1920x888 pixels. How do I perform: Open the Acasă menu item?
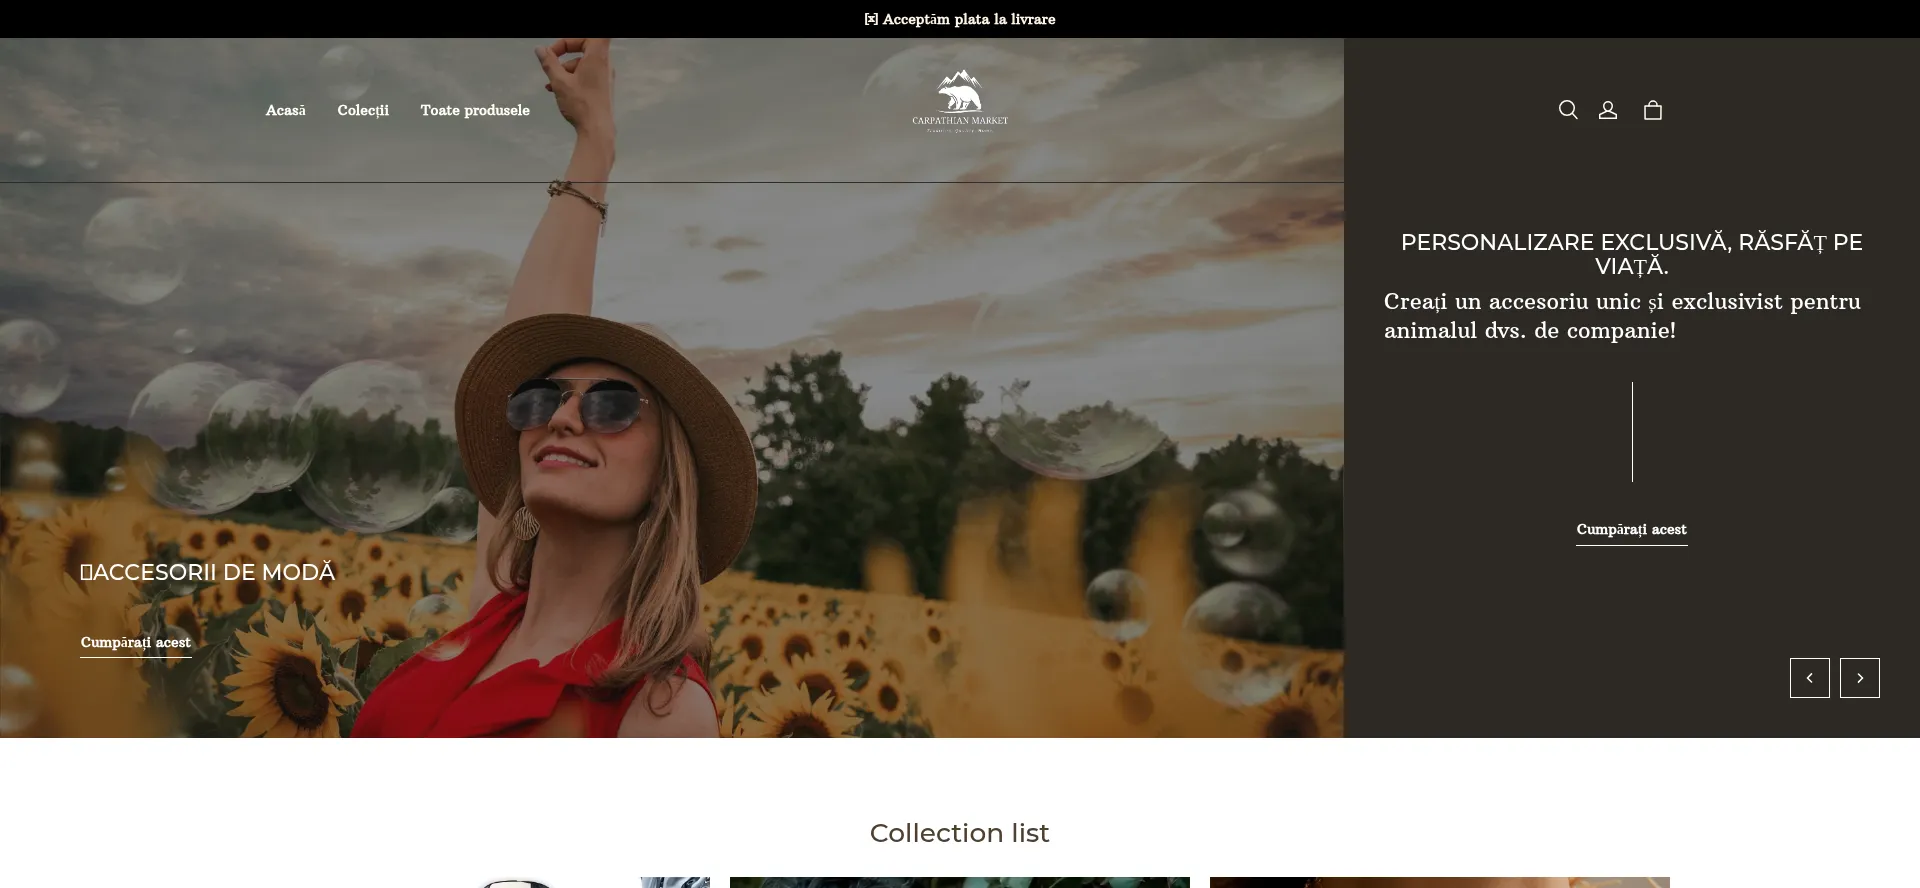(x=285, y=110)
